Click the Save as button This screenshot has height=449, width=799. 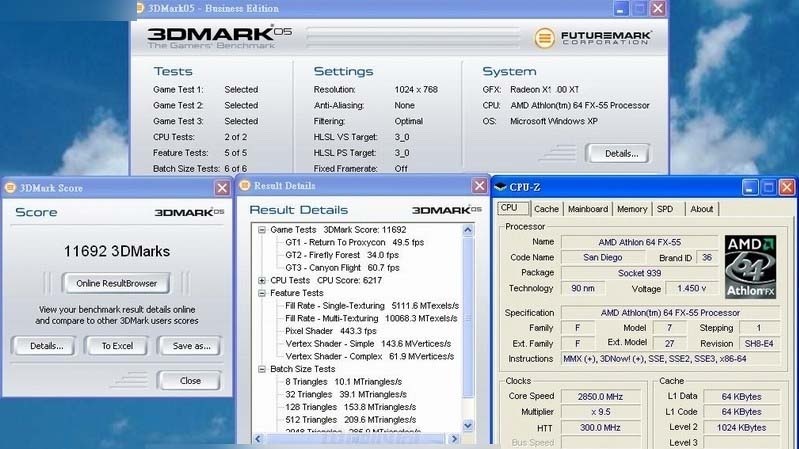click(x=191, y=346)
